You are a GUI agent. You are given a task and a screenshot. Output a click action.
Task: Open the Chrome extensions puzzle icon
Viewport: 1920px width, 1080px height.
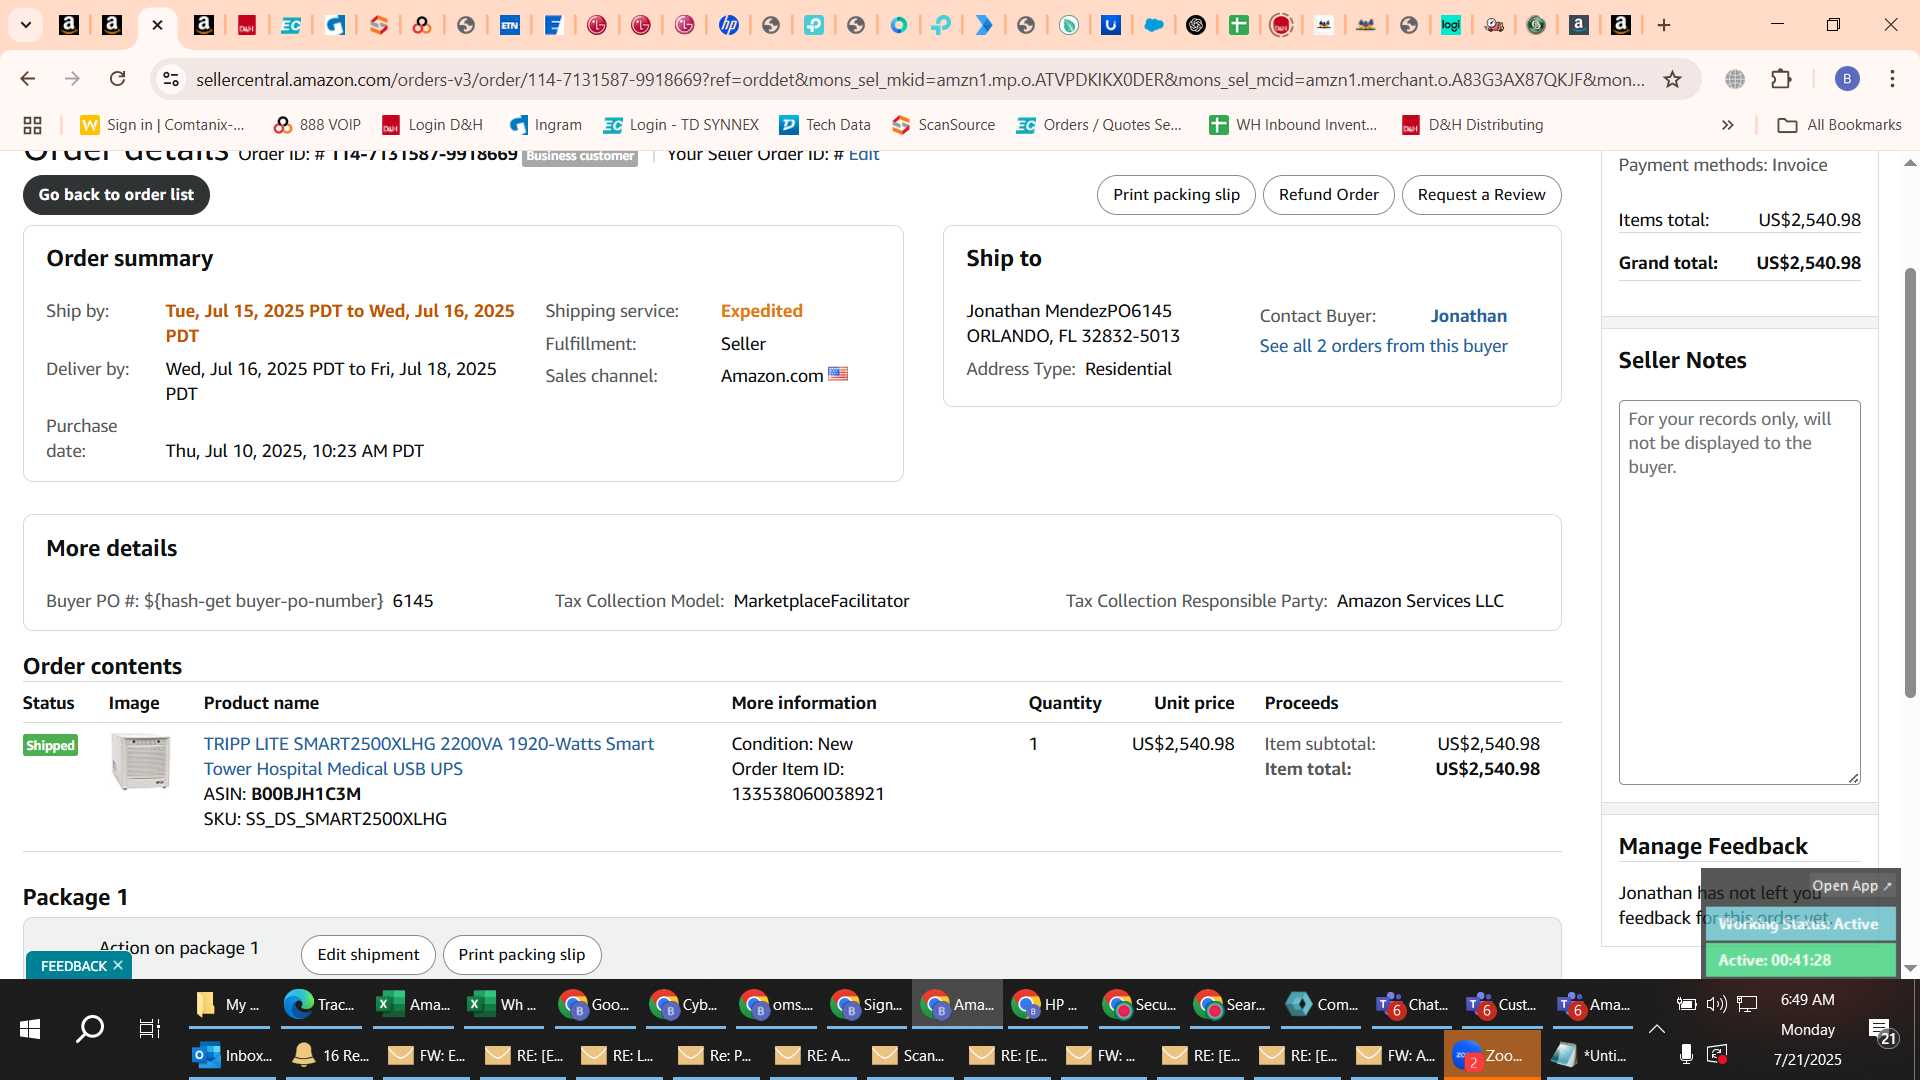(1781, 79)
